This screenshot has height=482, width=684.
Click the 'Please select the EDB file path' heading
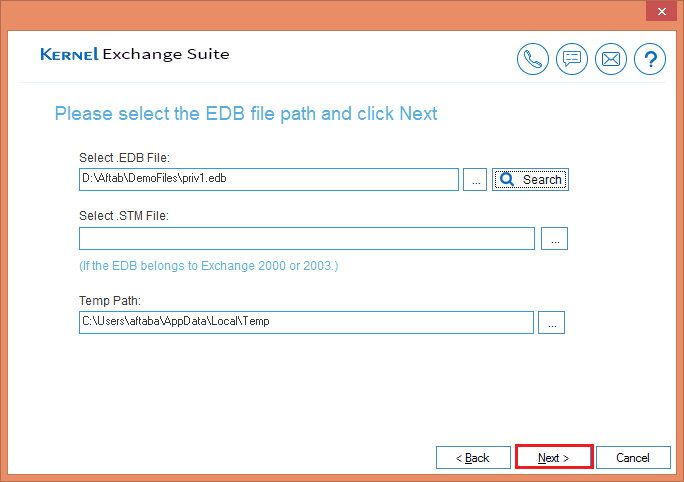246,114
